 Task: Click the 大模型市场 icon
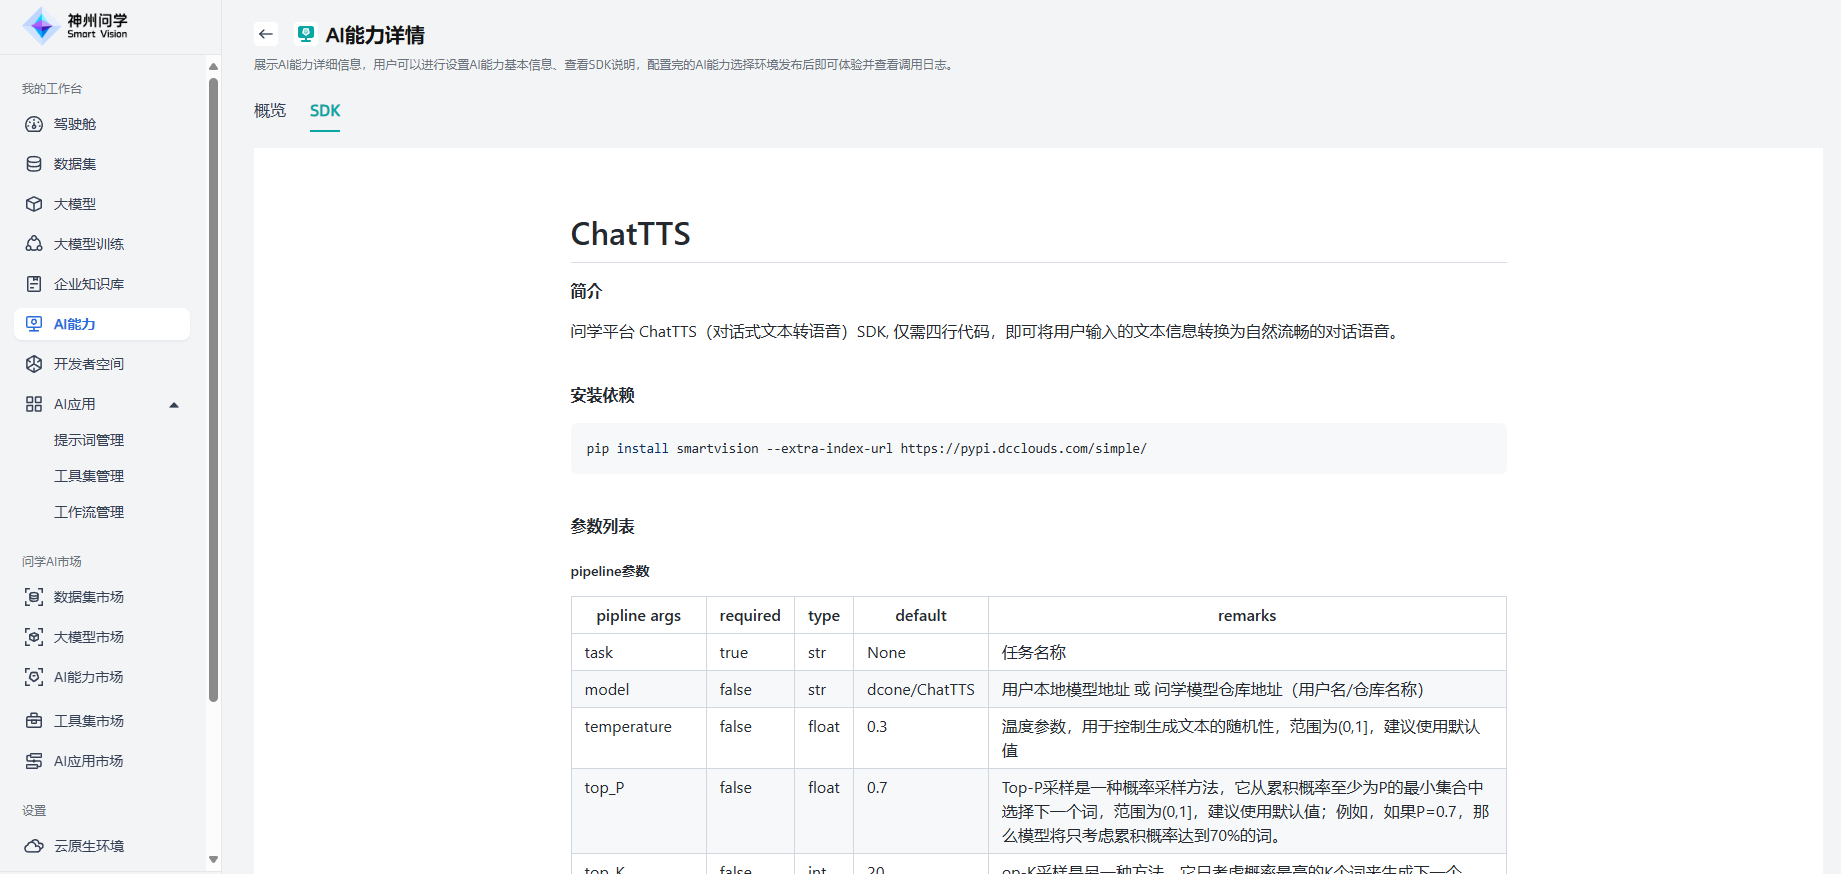[x=34, y=637]
